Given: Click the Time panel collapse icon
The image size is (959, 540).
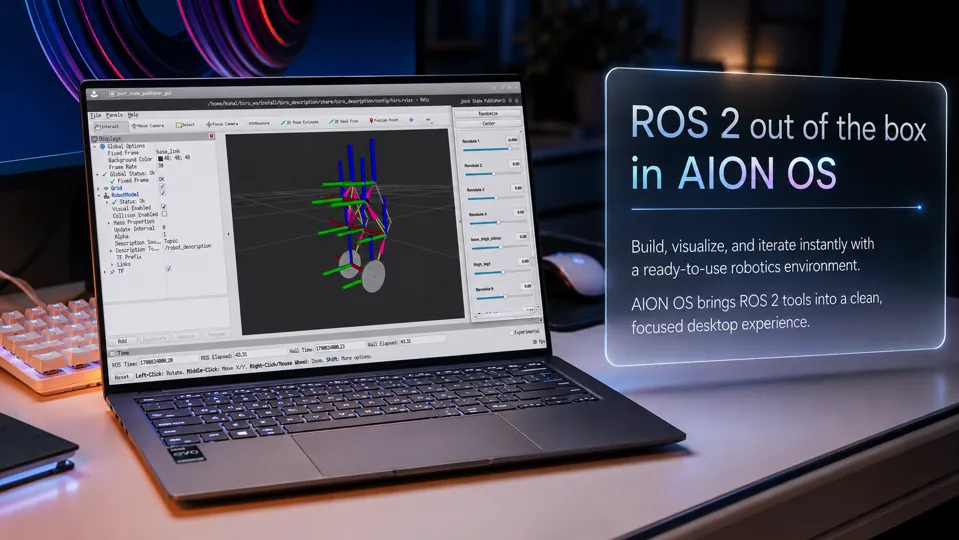Looking at the screenshot, I should click(112, 353).
